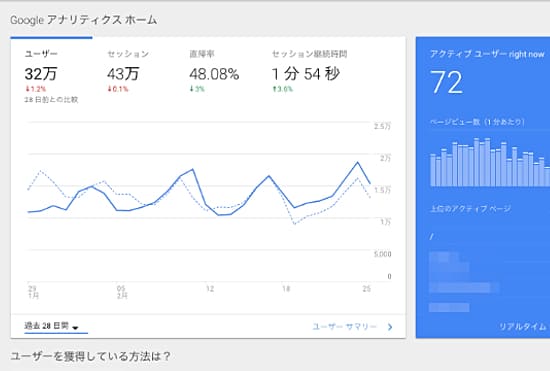Click the アクティブ ユーザー right now title

click(487, 54)
